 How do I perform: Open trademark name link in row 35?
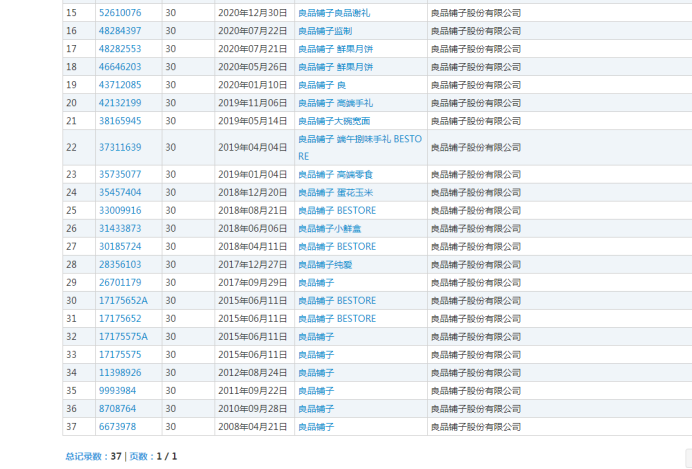pyautogui.click(x=316, y=391)
